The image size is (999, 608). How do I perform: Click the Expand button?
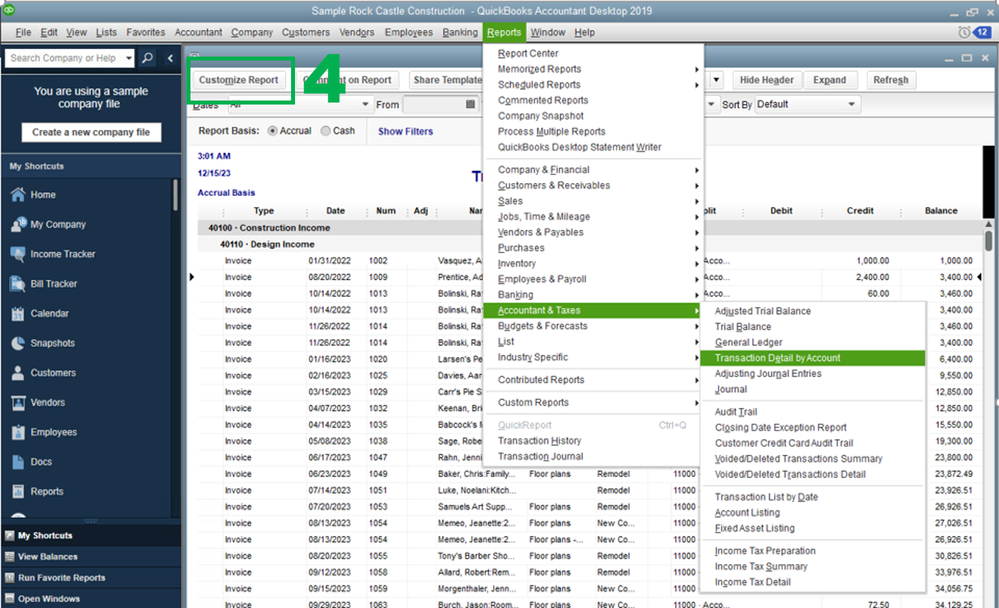pyautogui.click(x=830, y=80)
